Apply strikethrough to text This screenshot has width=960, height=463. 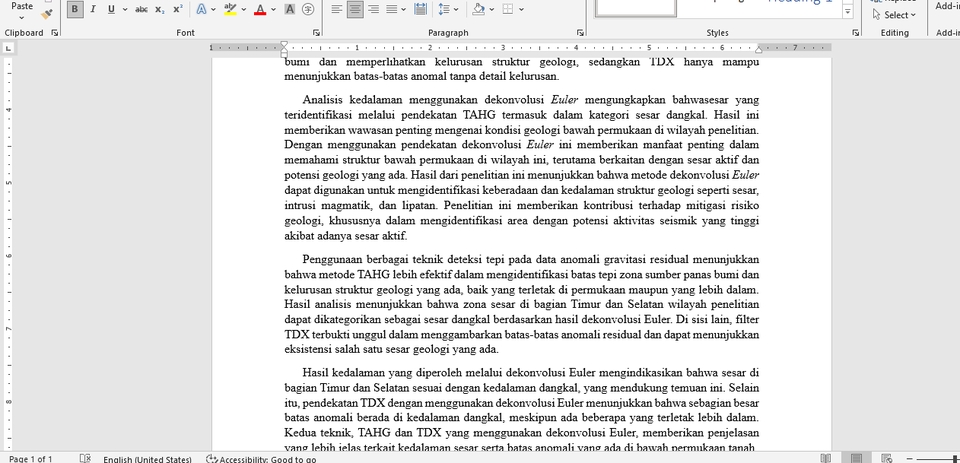tap(141, 9)
